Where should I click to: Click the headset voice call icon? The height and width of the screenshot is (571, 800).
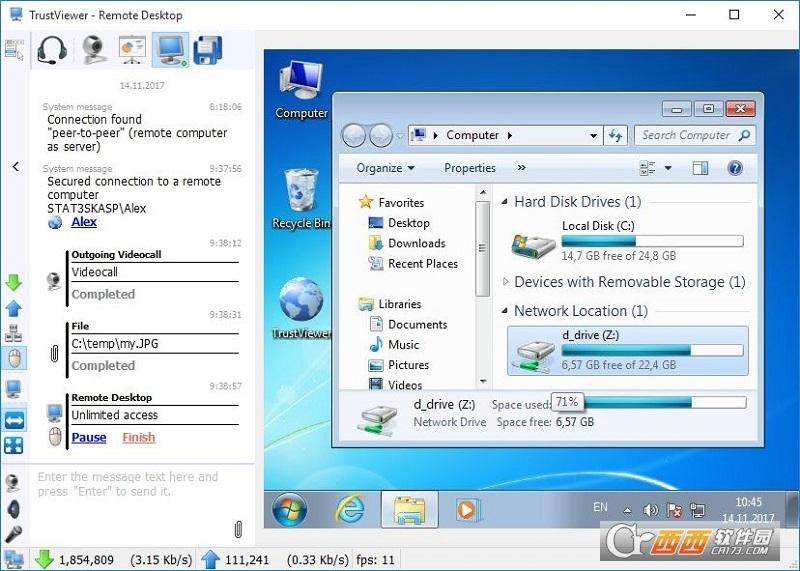click(x=52, y=50)
